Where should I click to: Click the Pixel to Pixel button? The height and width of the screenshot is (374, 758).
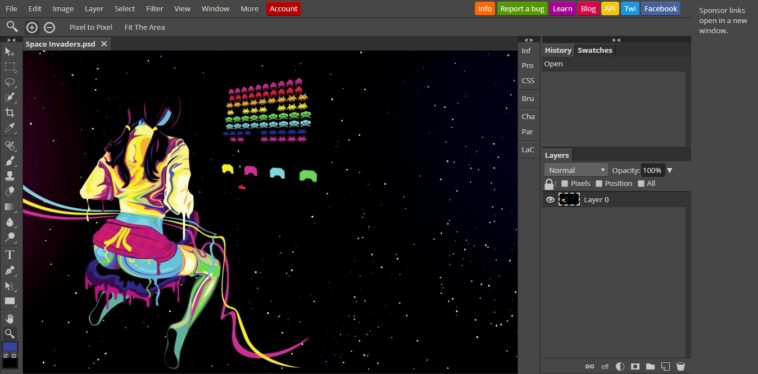pos(91,28)
